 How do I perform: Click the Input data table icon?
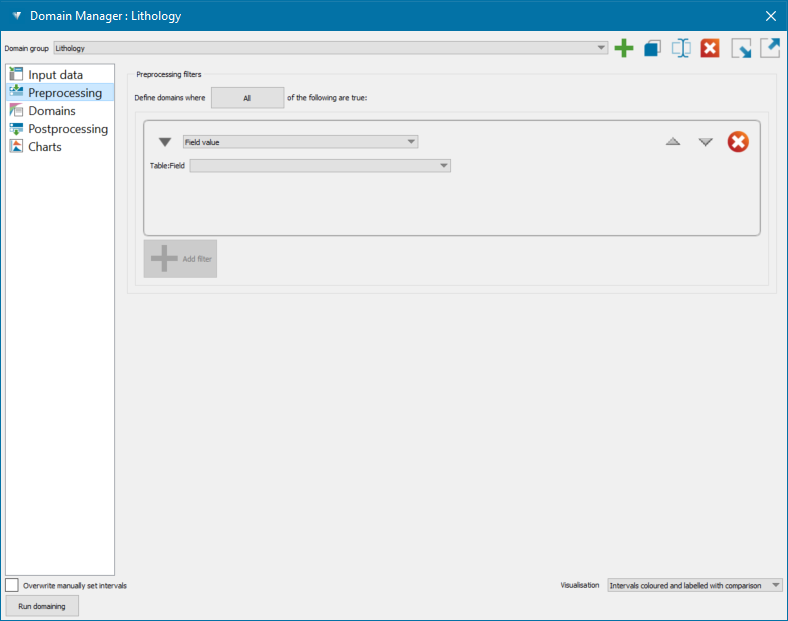[16, 74]
